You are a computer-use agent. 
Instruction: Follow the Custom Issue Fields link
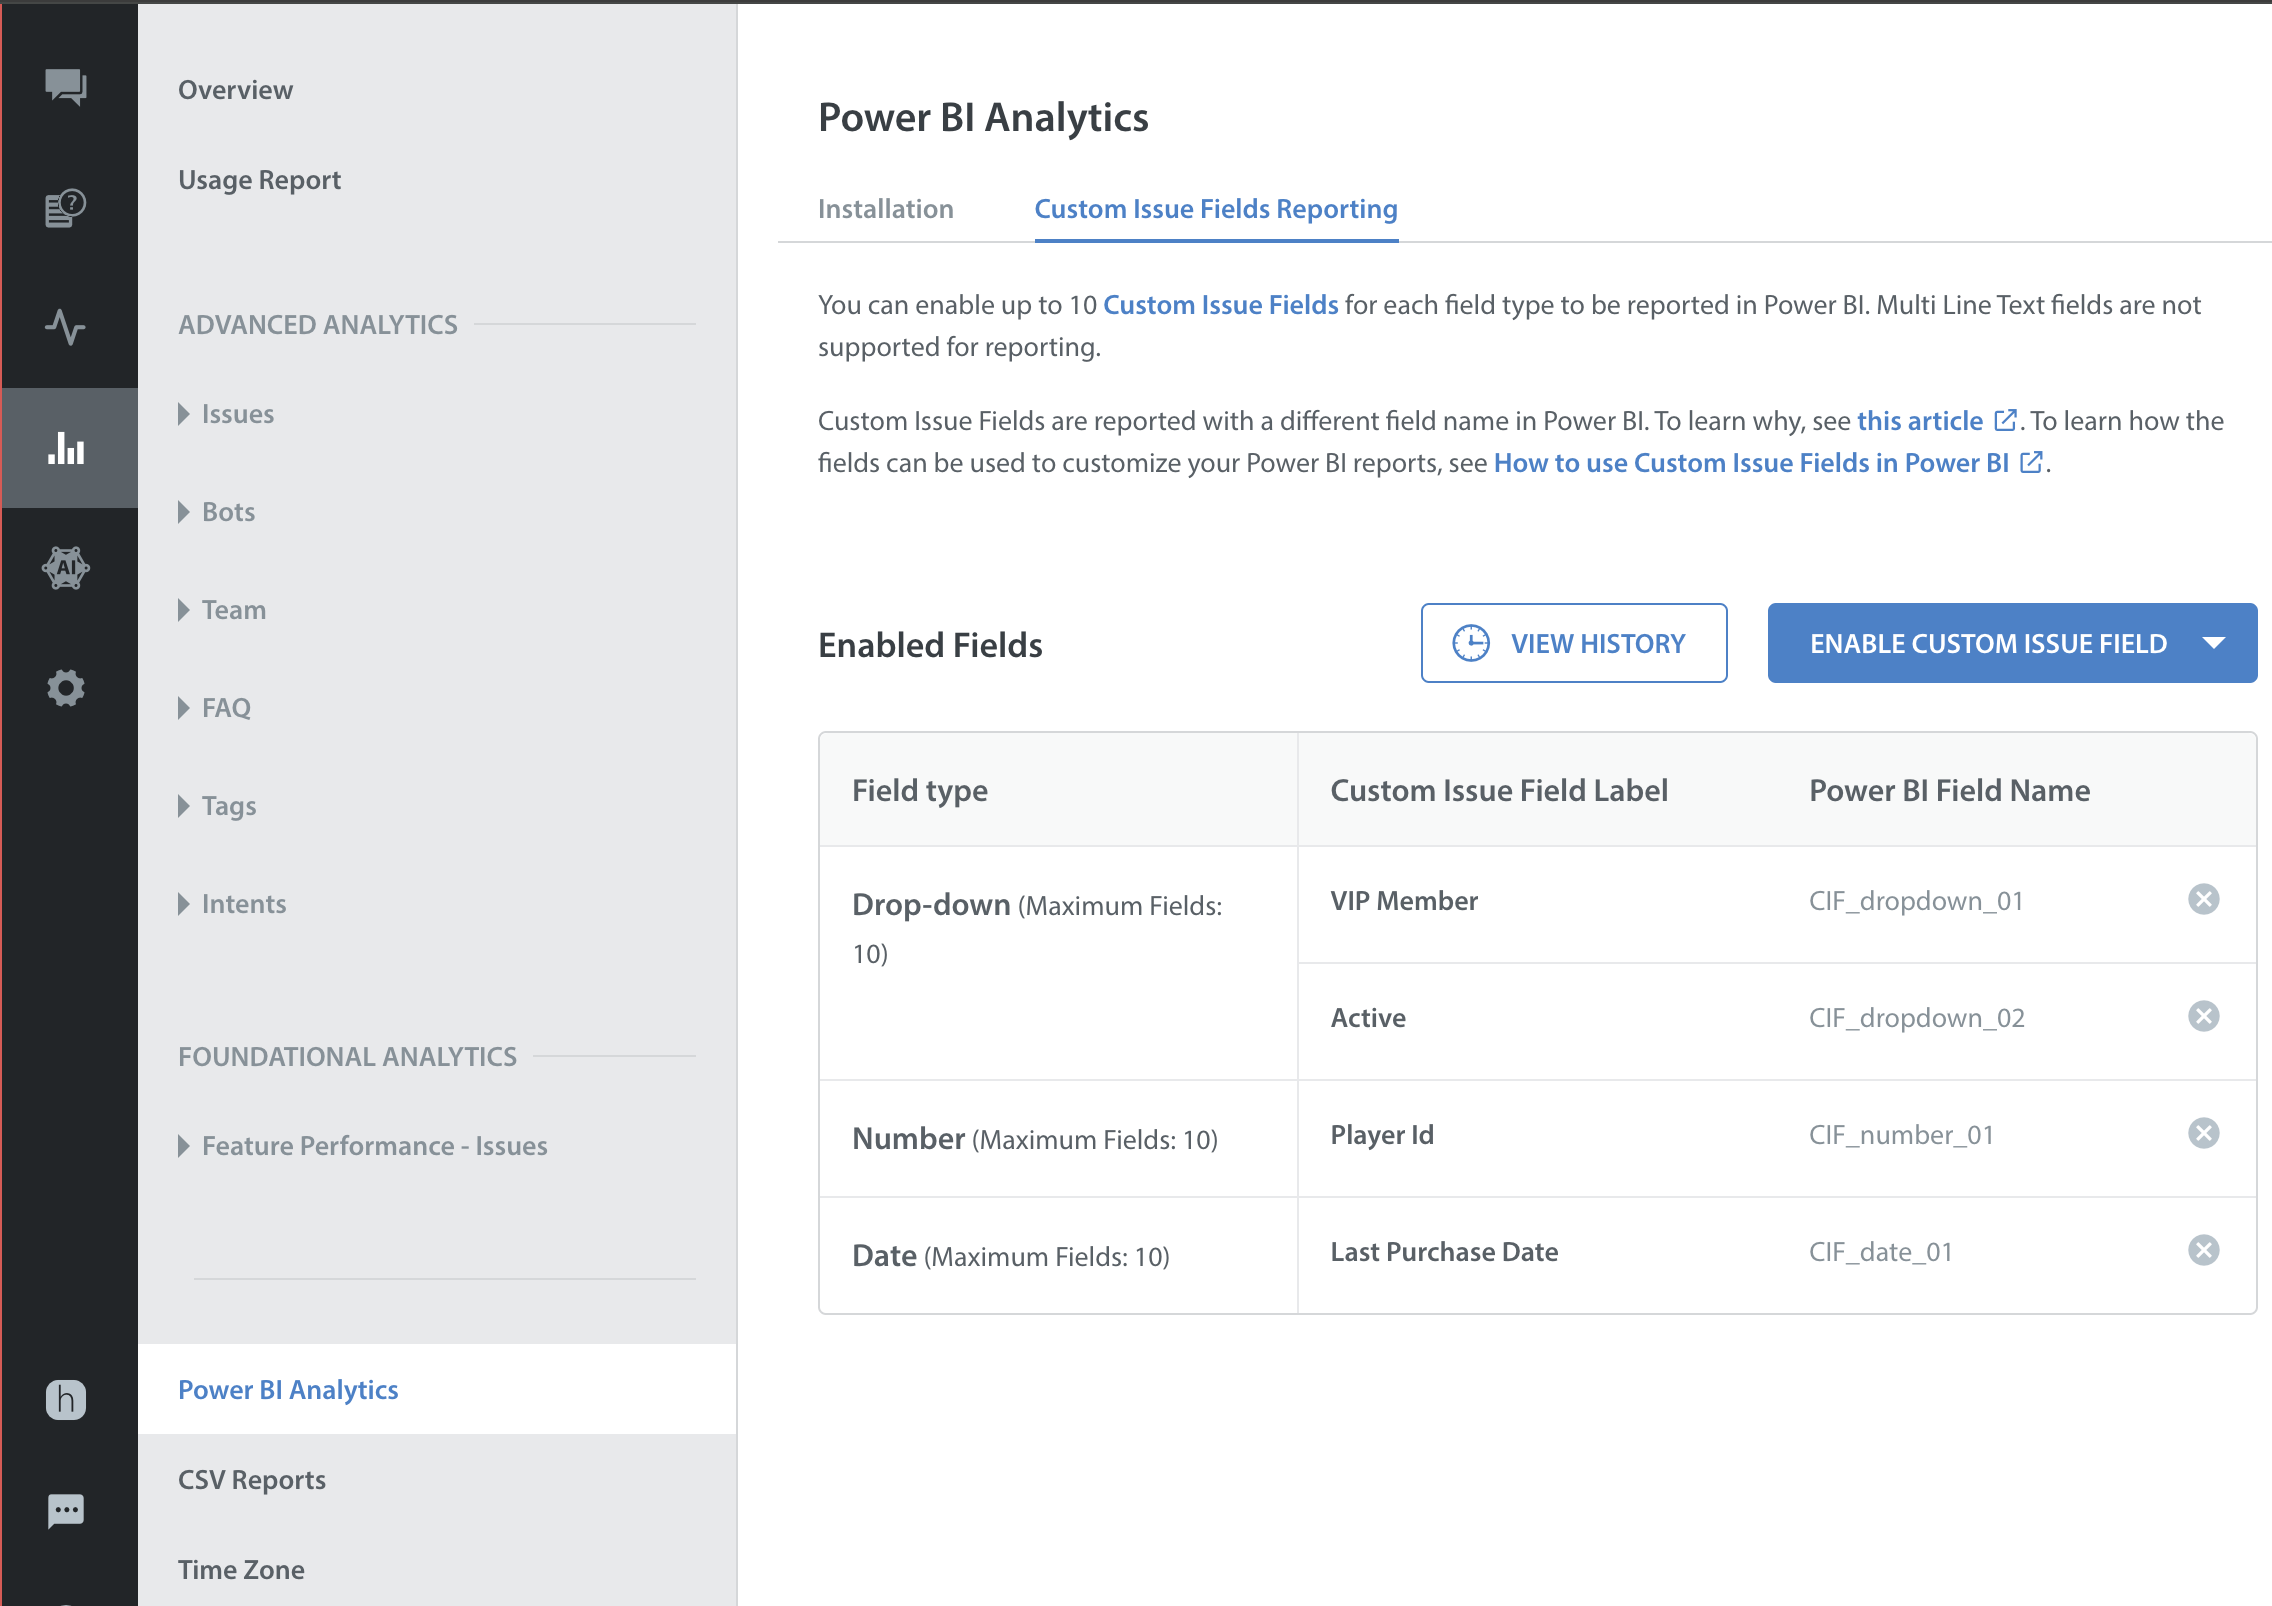pos(1221,305)
